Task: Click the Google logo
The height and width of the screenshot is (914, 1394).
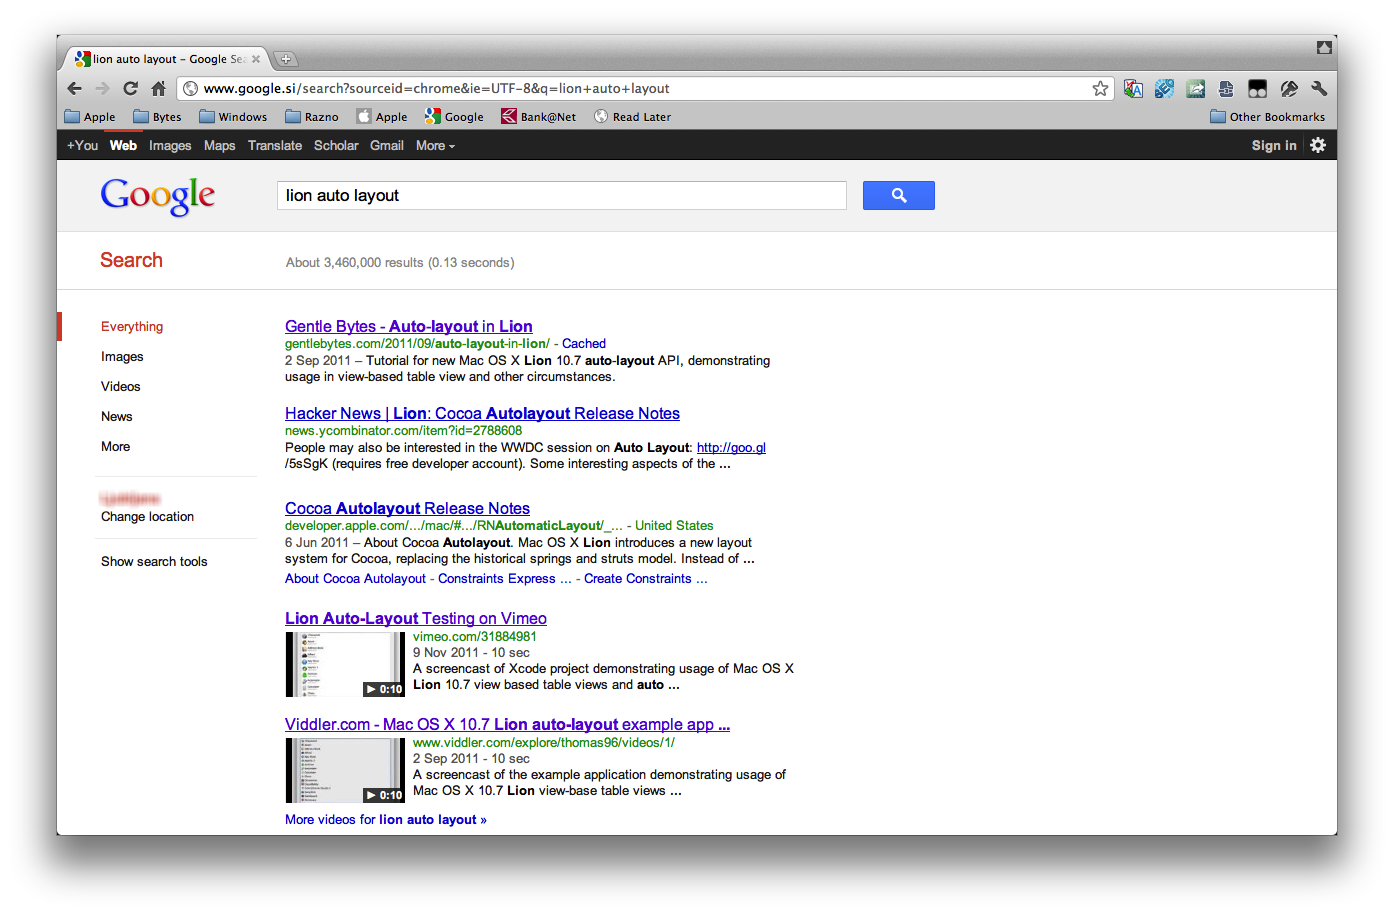Action: tap(158, 196)
